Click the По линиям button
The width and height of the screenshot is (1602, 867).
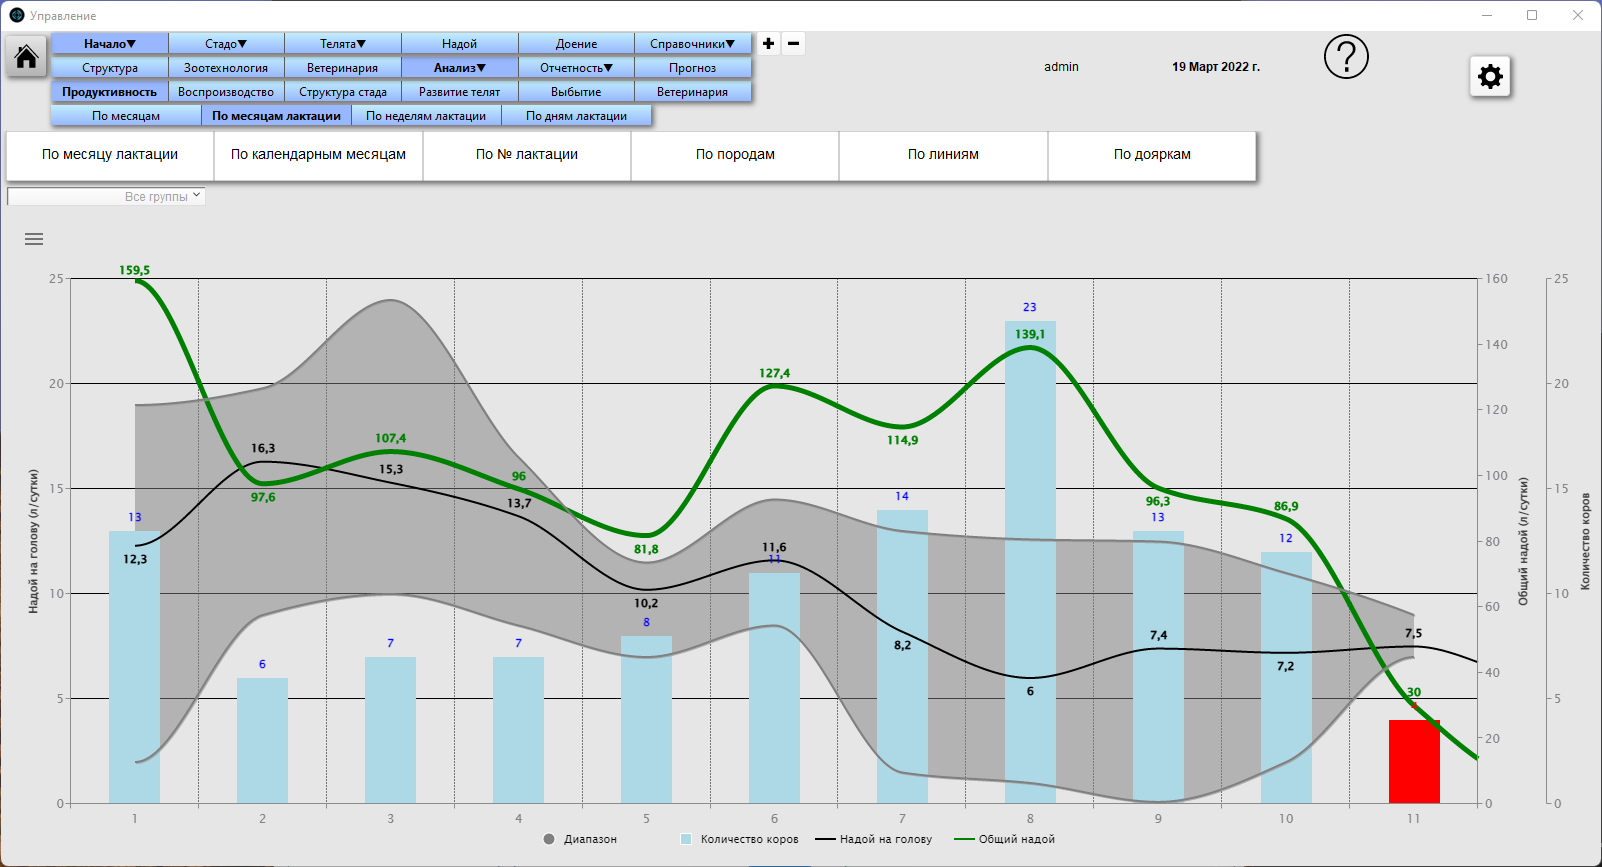click(x=943, y=155)
